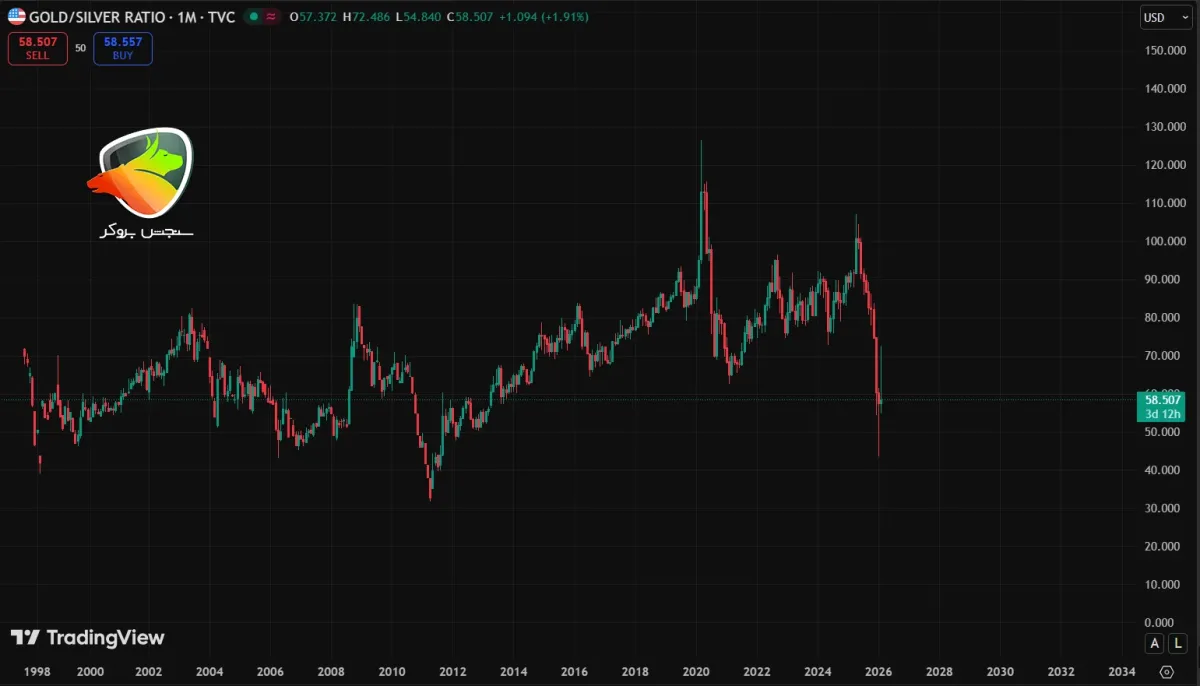The width and height of the screenshot is (1200, 686).
Task: Click the 2006 time axis label
Action: point(270,672)
